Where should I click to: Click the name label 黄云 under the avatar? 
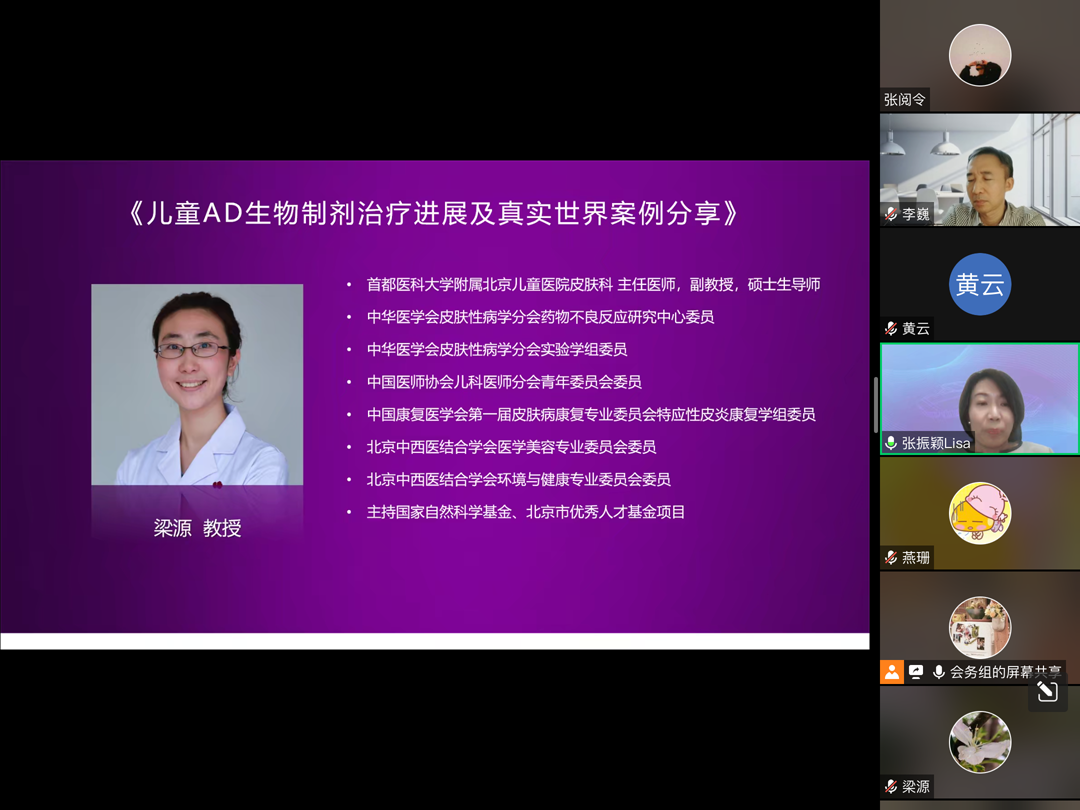click(x=915, y=329)
